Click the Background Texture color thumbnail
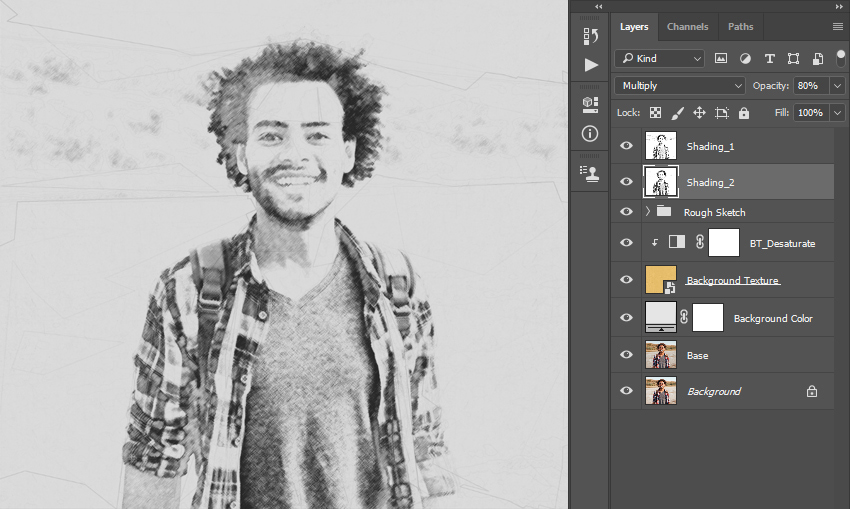This screenshot has height=509, width=850. 661,280
